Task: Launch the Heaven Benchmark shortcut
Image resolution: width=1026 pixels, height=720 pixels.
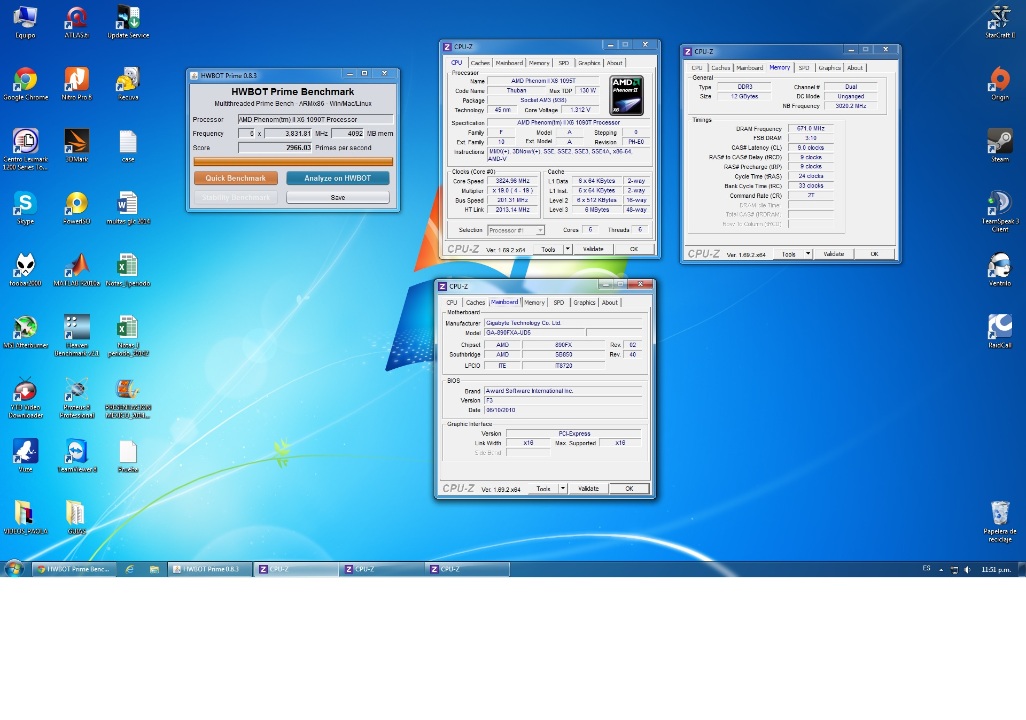Action: point(77,335)
